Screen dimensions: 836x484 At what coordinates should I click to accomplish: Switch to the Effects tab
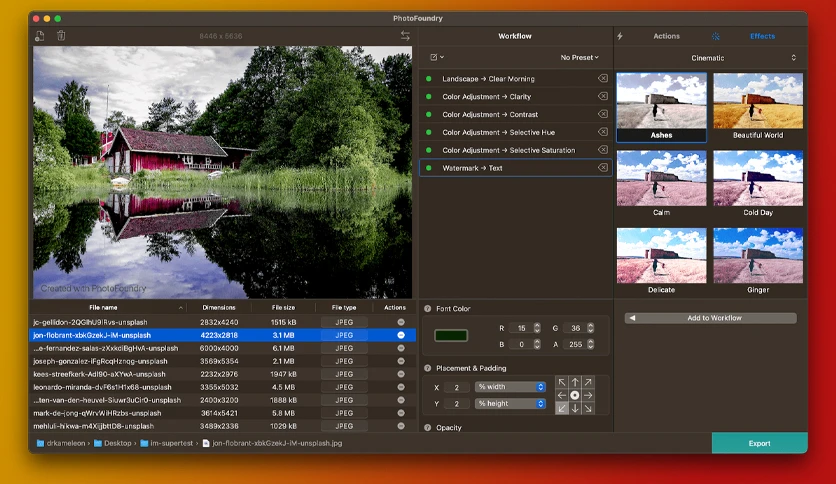pyautogui.click(x=762, y=36)
